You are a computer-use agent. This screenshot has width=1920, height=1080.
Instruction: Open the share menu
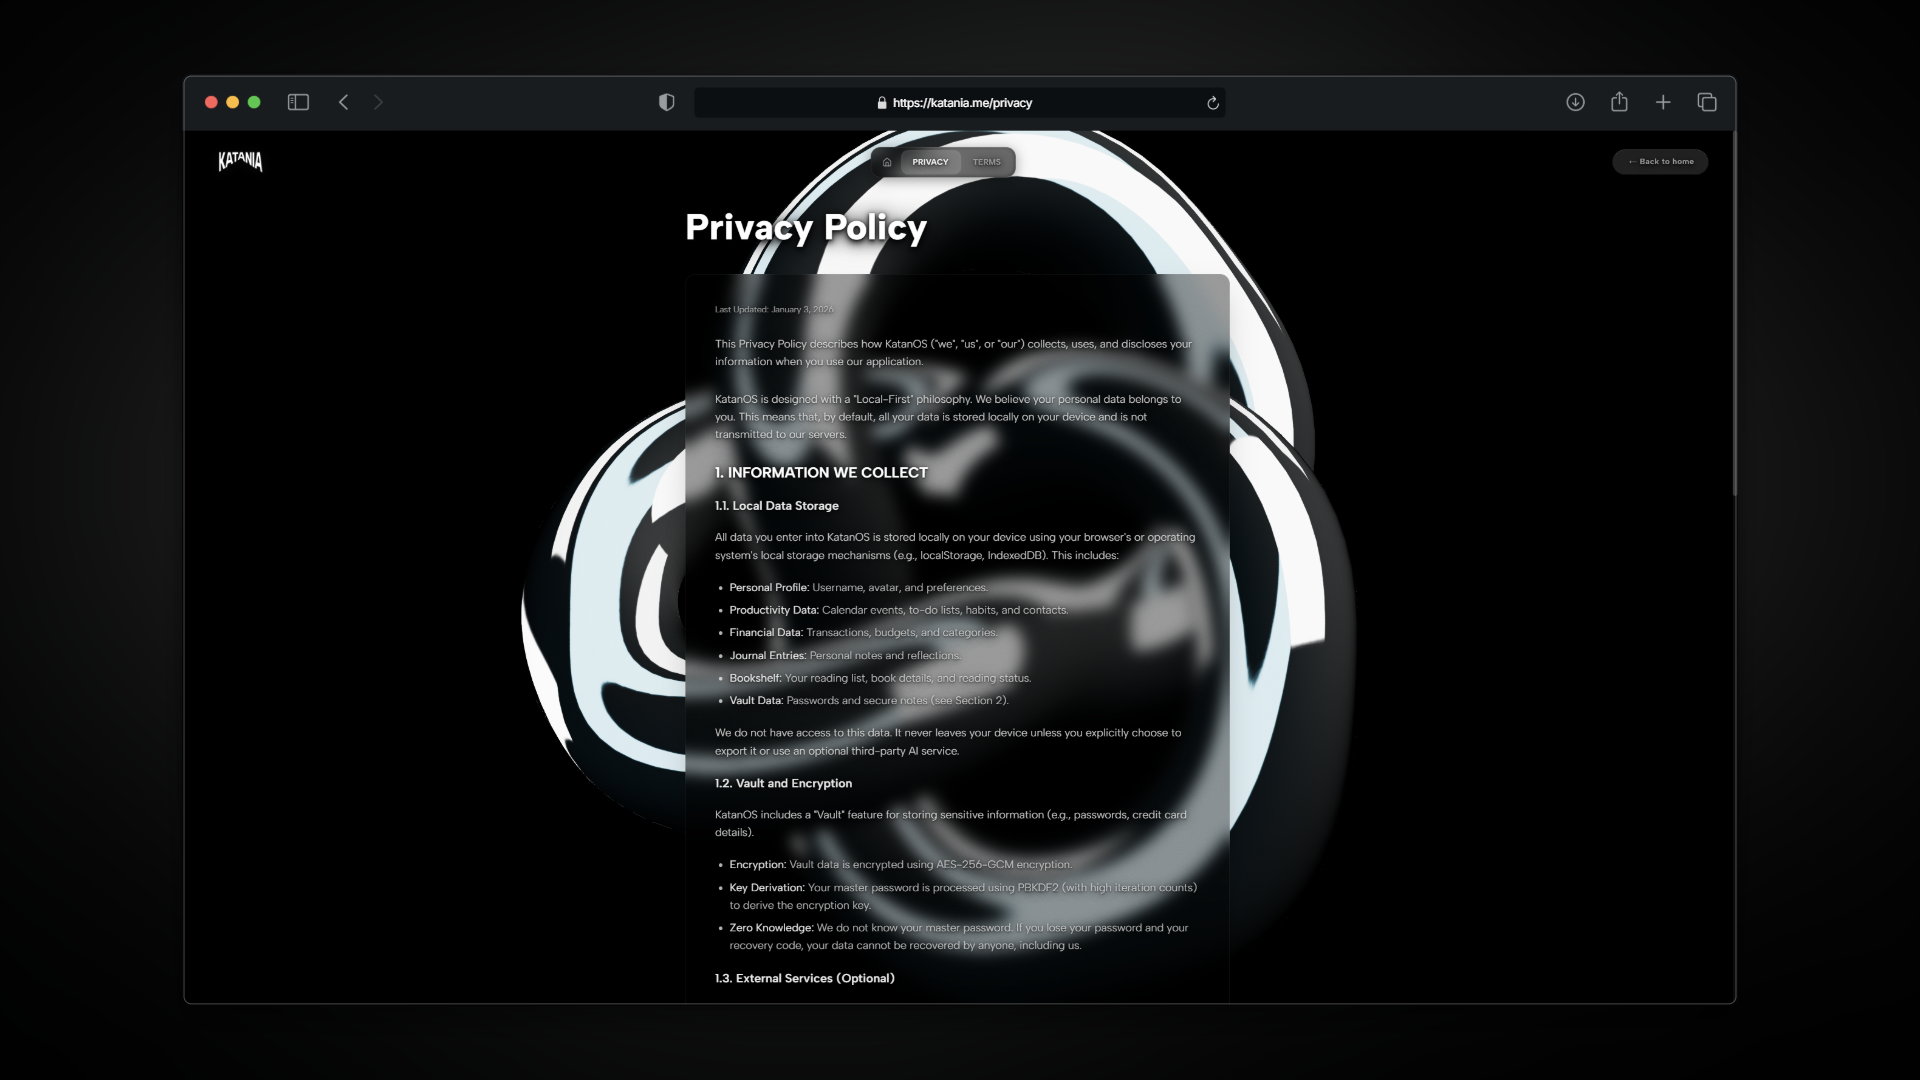[x=1619, y=102]
